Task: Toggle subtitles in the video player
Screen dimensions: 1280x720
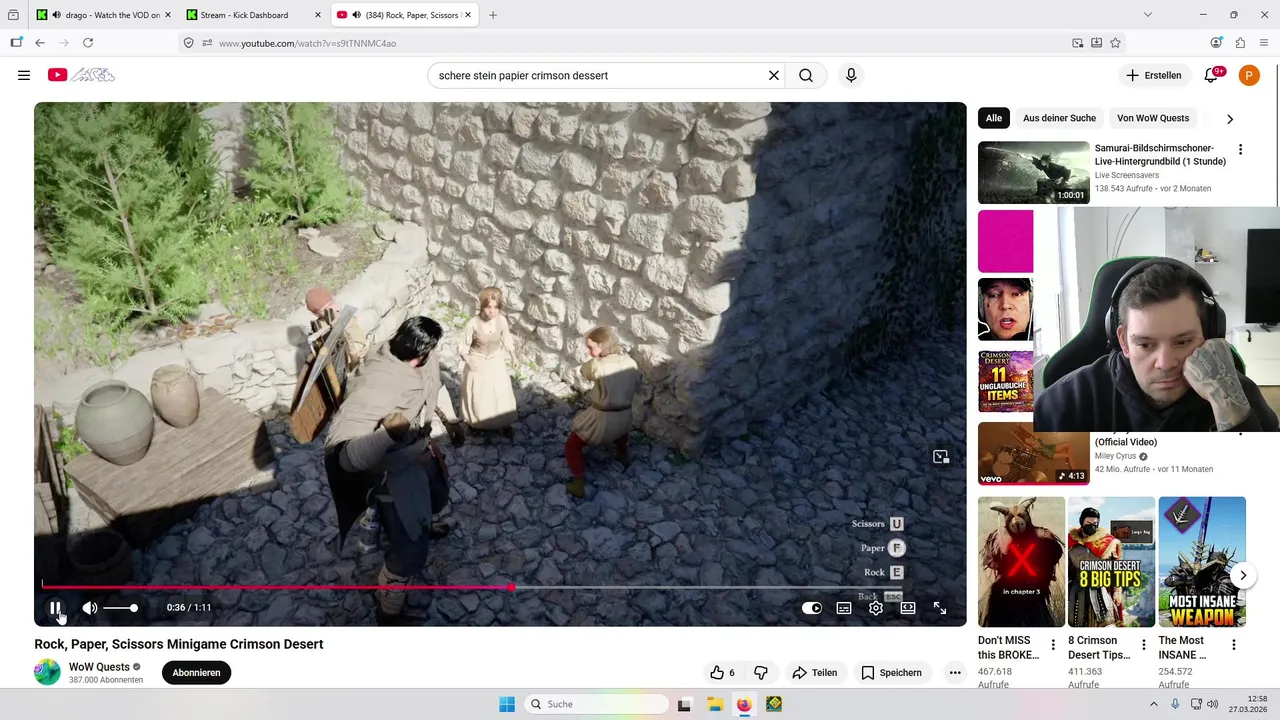Action: click(x=844, y=608)
